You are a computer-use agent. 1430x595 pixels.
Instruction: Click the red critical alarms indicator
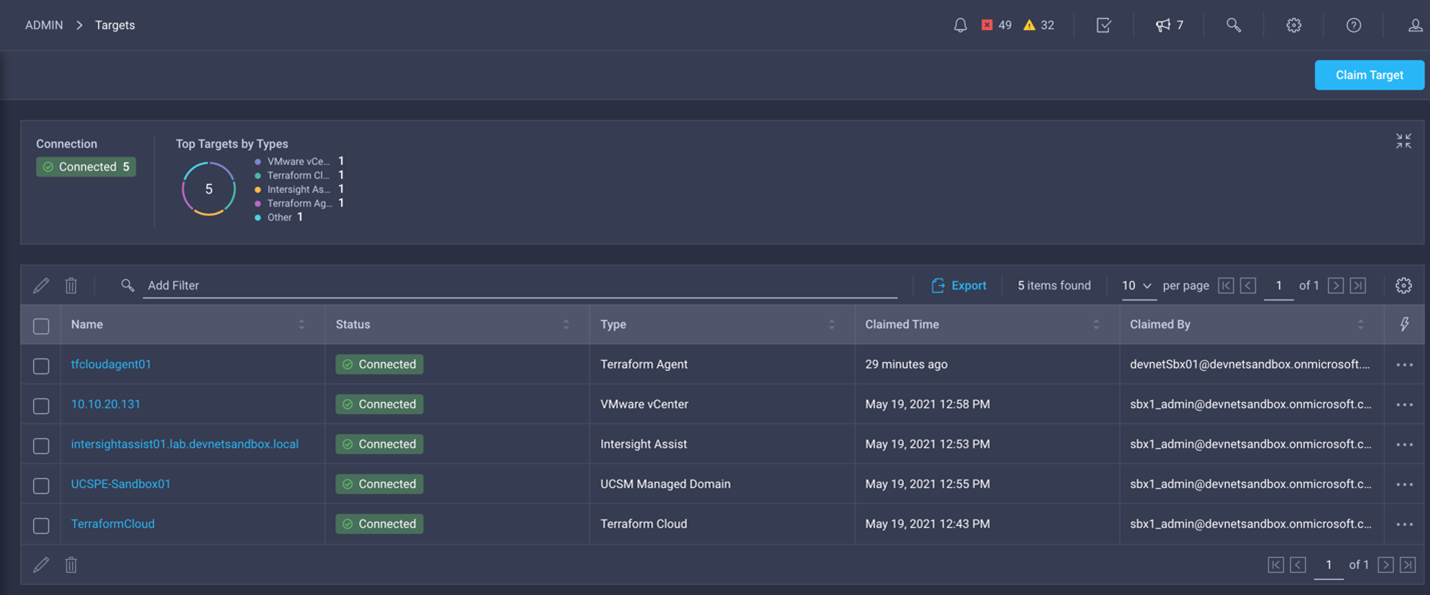pyautogui.click(x=996, y=25)
